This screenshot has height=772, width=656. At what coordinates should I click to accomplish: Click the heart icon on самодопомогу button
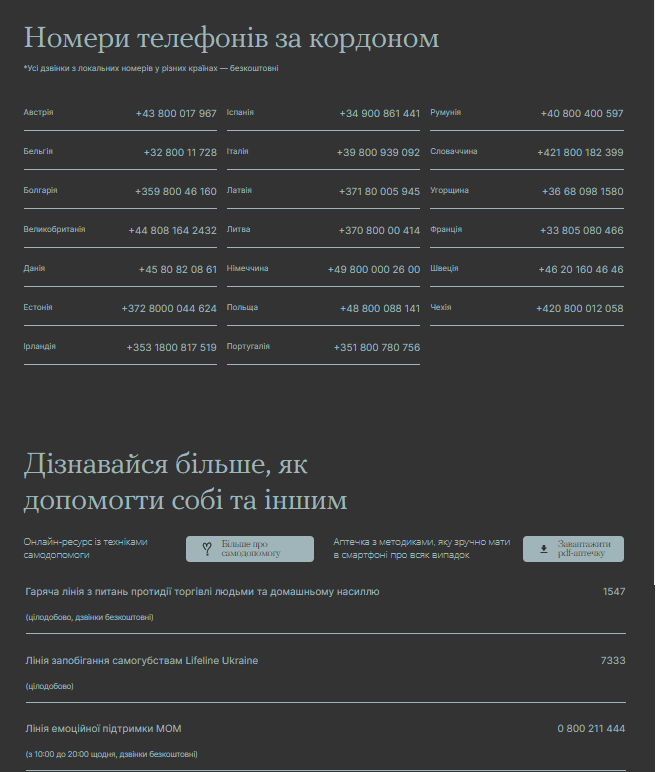[207, 549]
